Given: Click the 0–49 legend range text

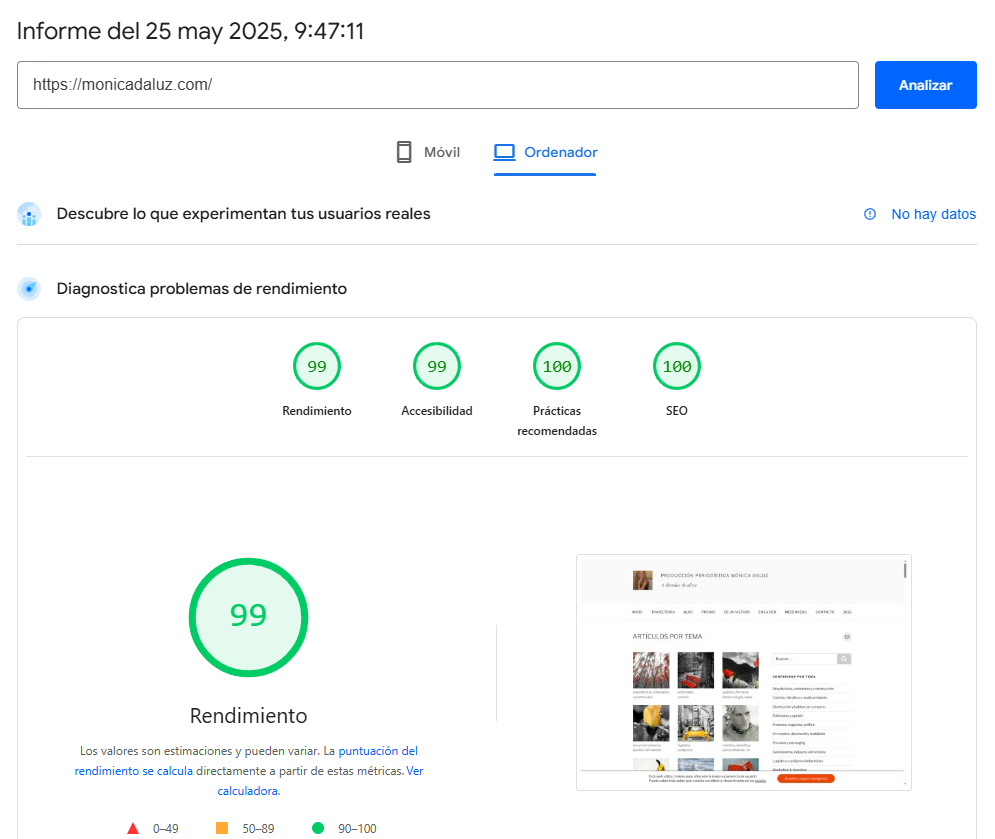Looking at the screenshot, I should click(x=166, y=829).
